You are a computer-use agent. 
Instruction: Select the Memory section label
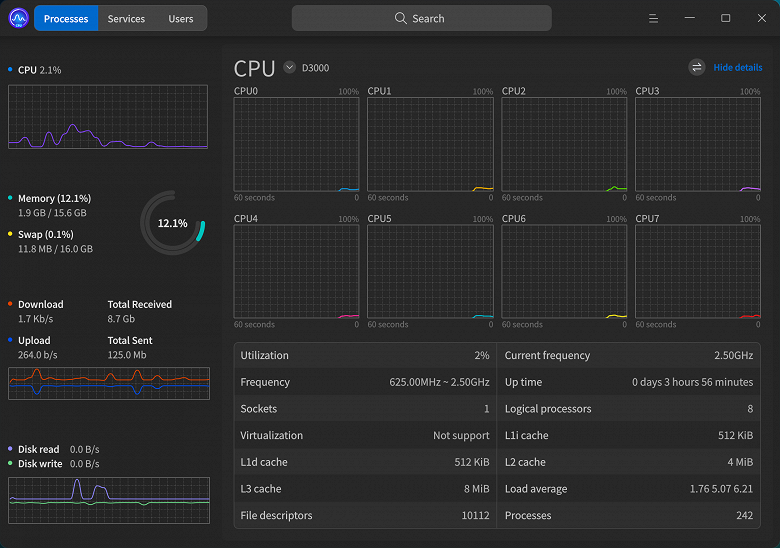pos(54,198)
